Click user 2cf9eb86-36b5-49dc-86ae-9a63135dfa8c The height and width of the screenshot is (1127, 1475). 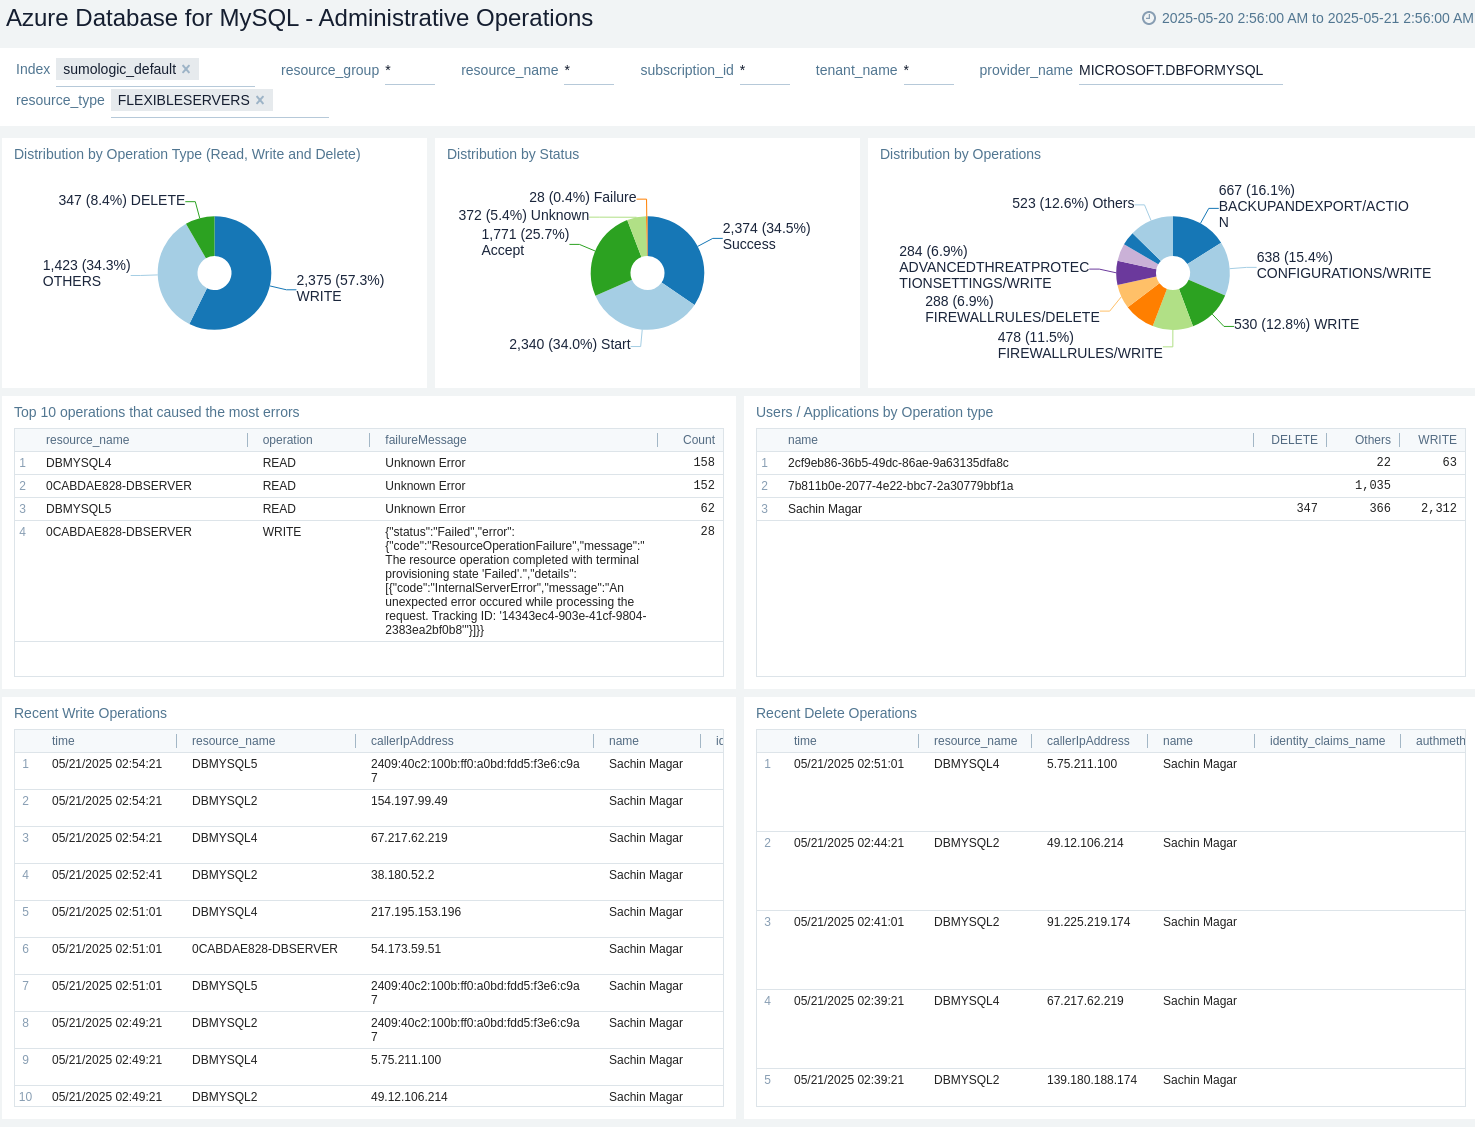click(x=898, y=463)
